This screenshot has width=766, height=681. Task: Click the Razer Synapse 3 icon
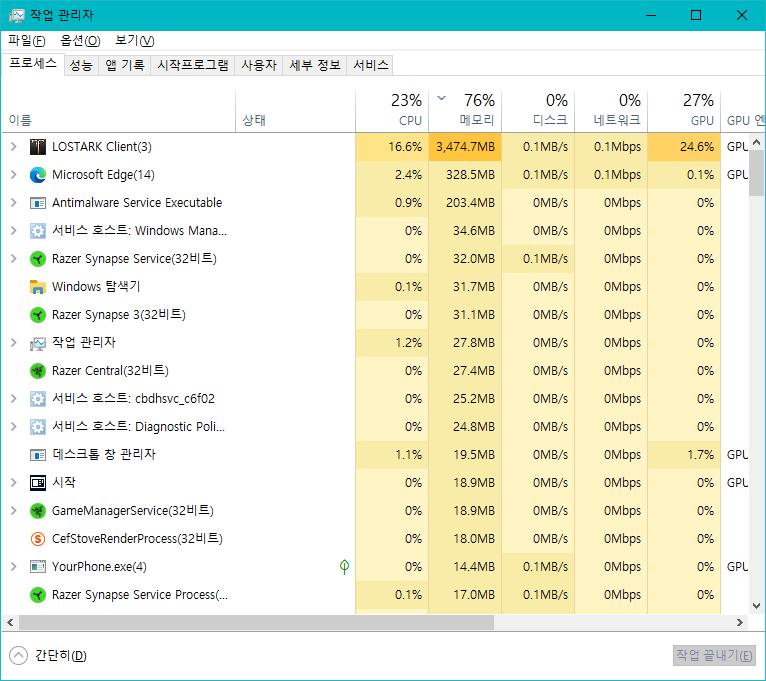point(38,315)
